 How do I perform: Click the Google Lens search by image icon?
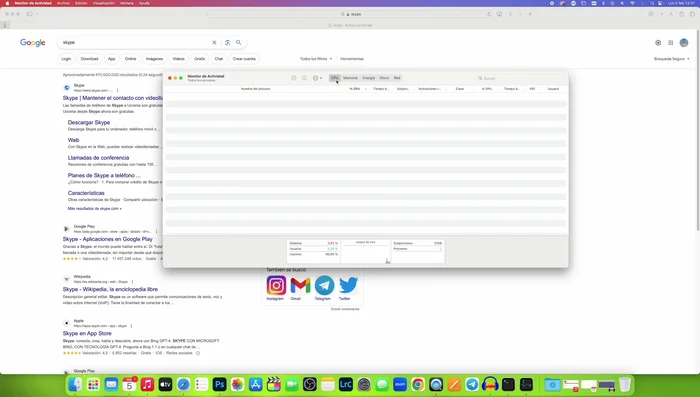tap(228, 42)
